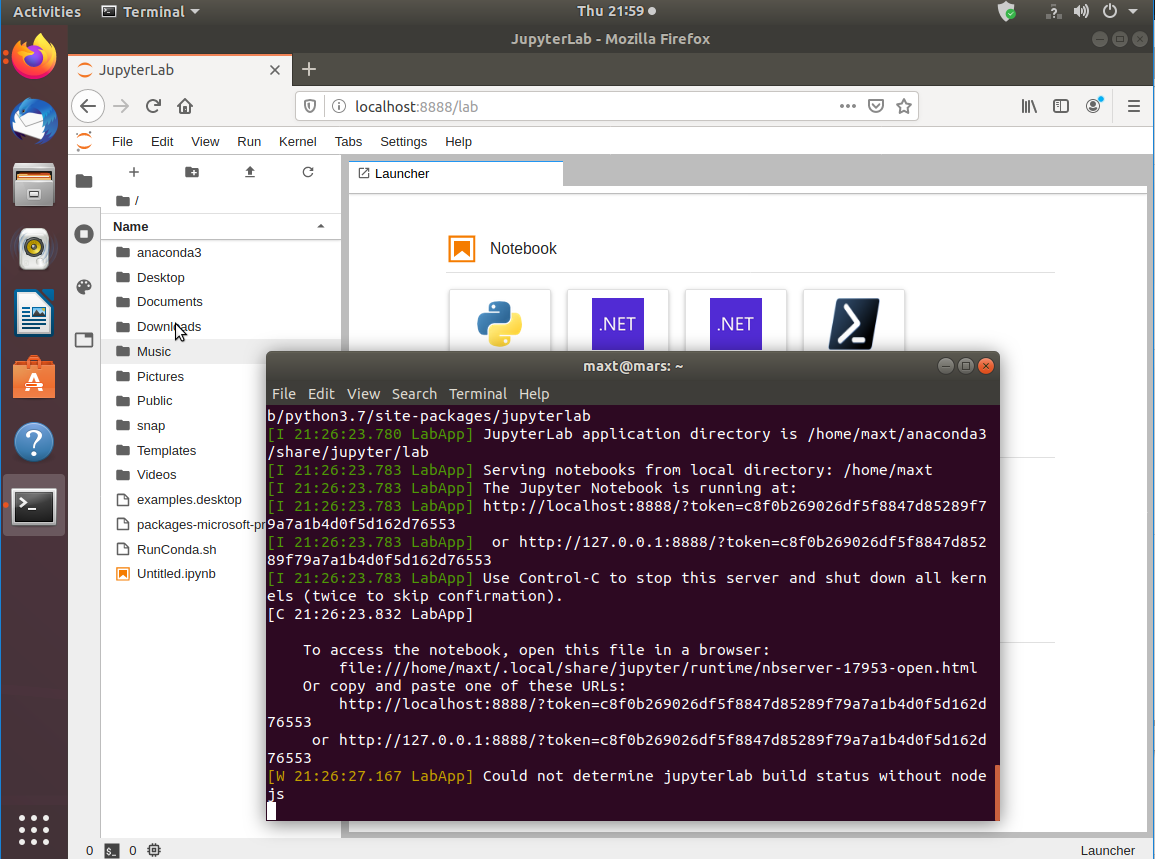Open new Firefox tab with plus button

pyautogui.click(x=309, y=69)
